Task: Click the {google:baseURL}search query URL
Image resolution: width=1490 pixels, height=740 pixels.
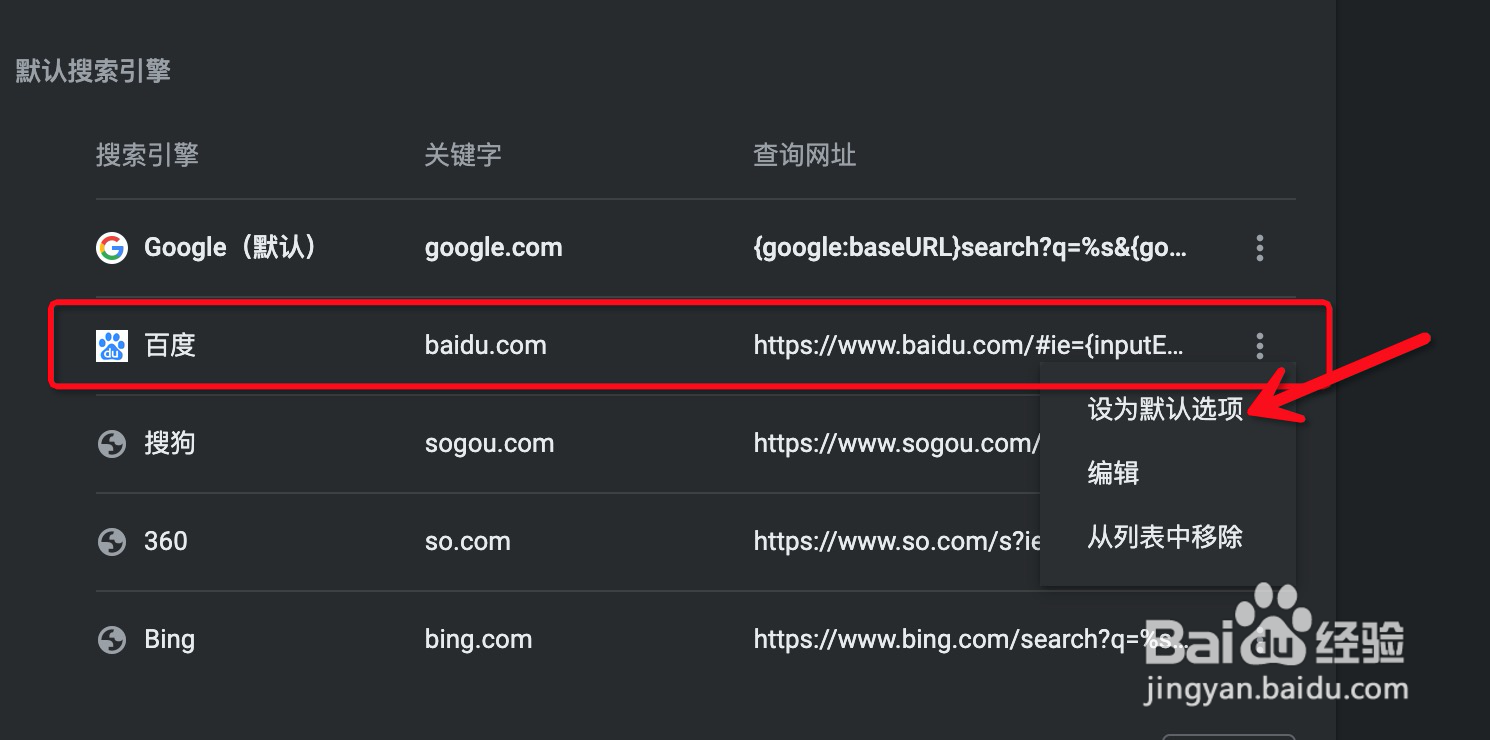Action: click(970, 248)
